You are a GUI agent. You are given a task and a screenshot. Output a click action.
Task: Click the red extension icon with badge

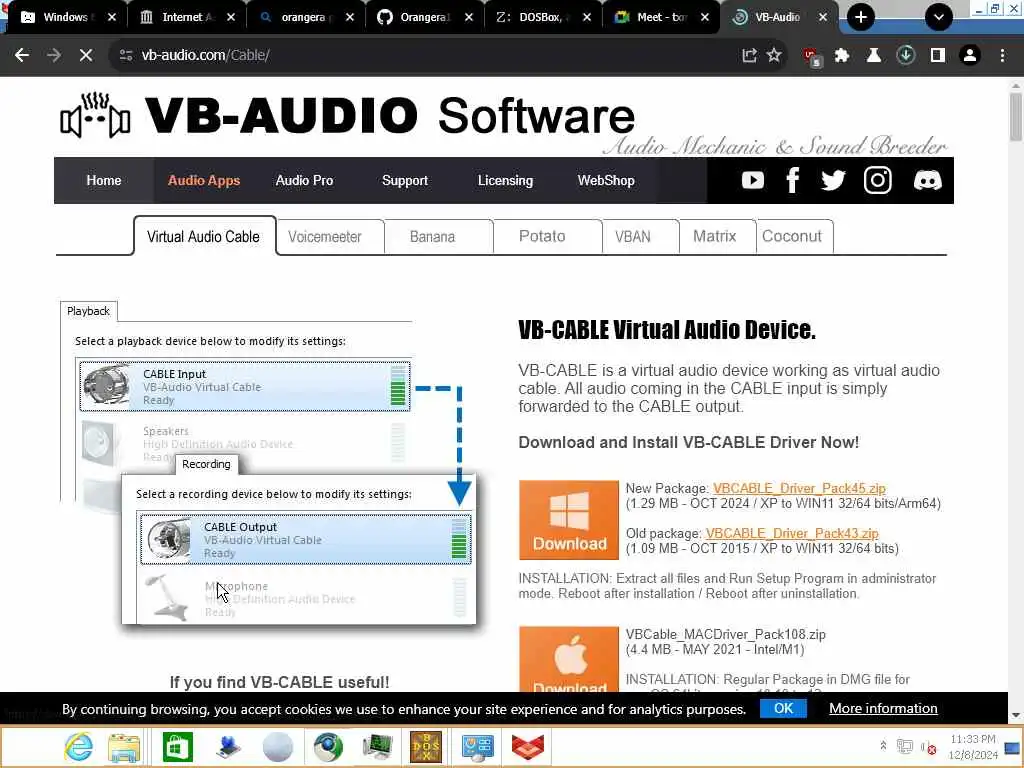[x=812, y=56]
